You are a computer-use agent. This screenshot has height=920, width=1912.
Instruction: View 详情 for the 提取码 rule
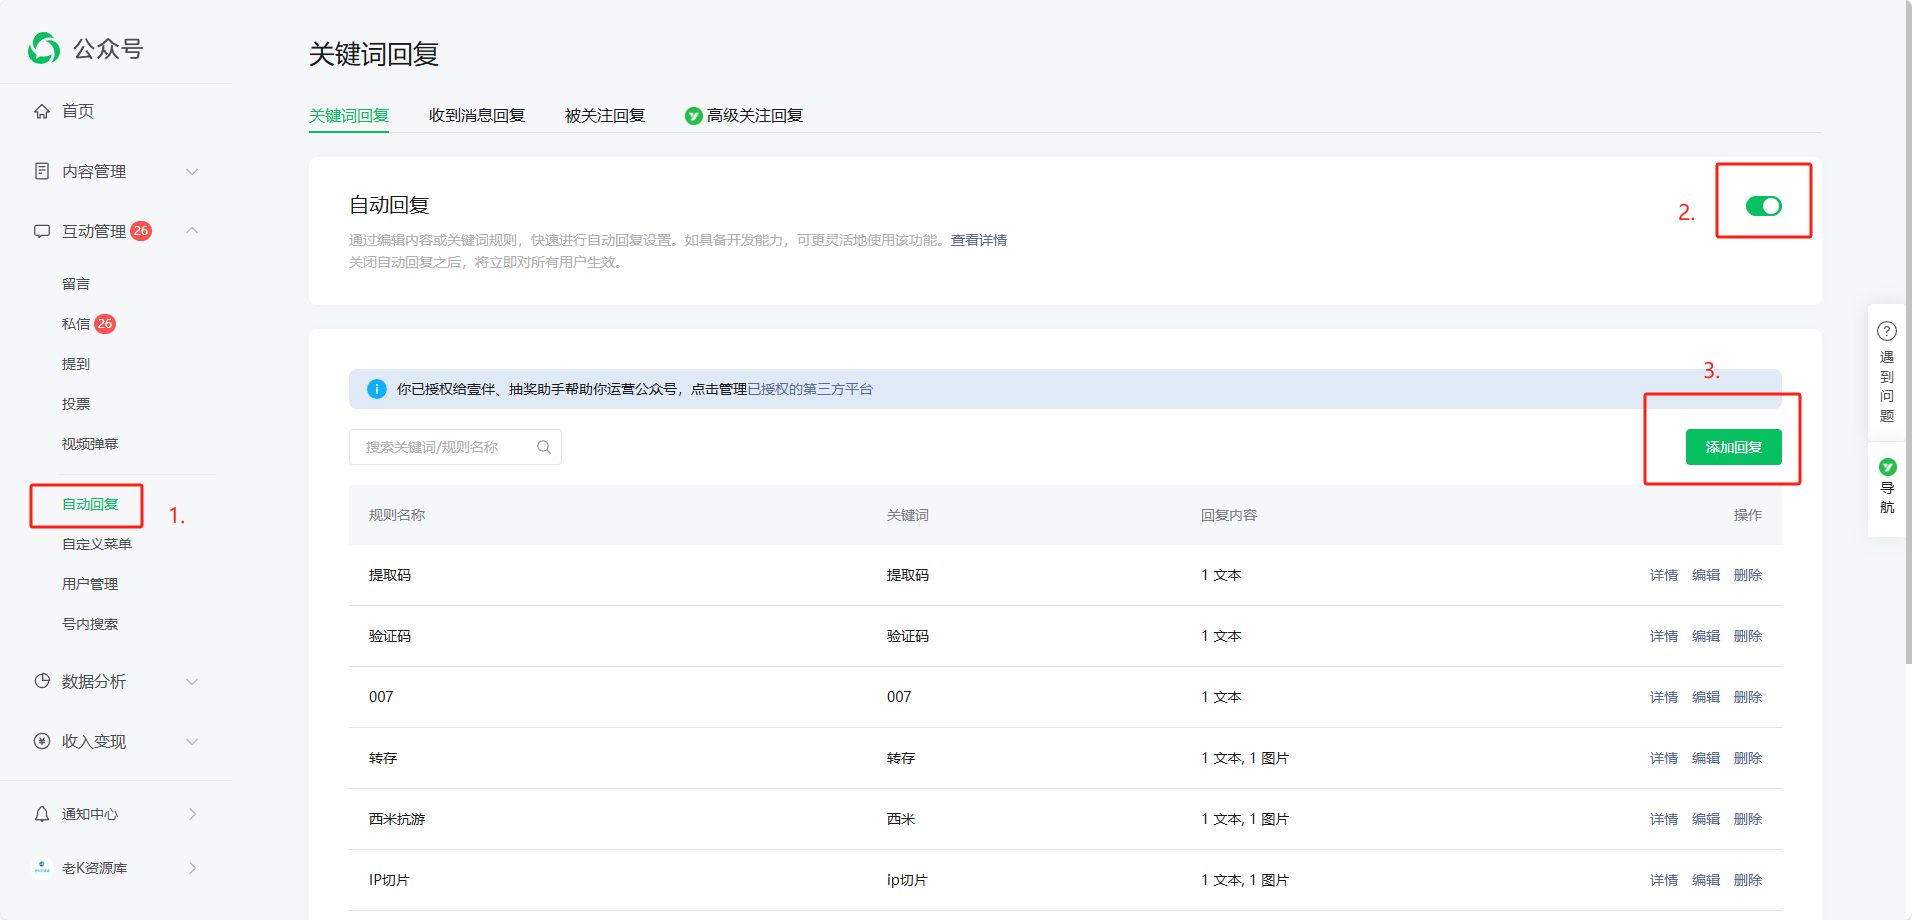pyautogui.click(x=1664, y=575)
